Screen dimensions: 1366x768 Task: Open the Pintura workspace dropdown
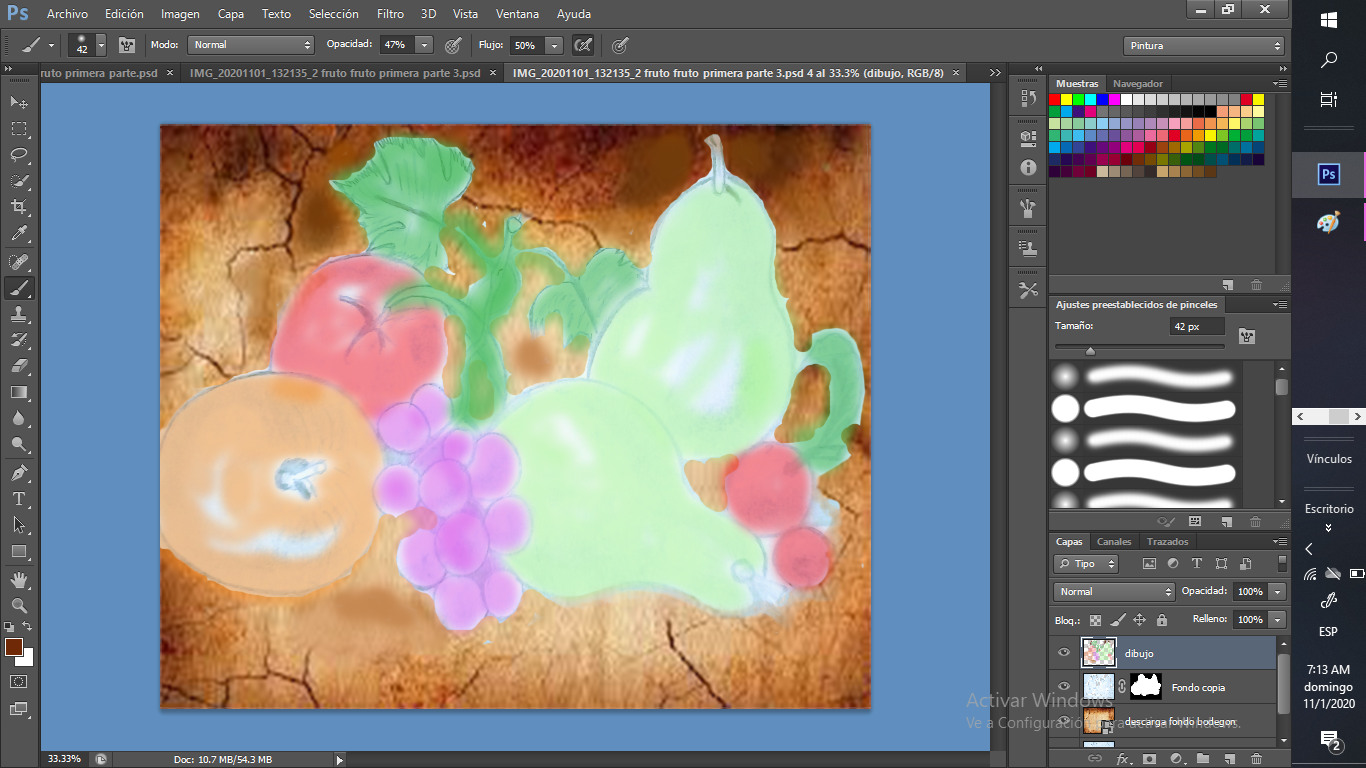[x=1204, y=45]
